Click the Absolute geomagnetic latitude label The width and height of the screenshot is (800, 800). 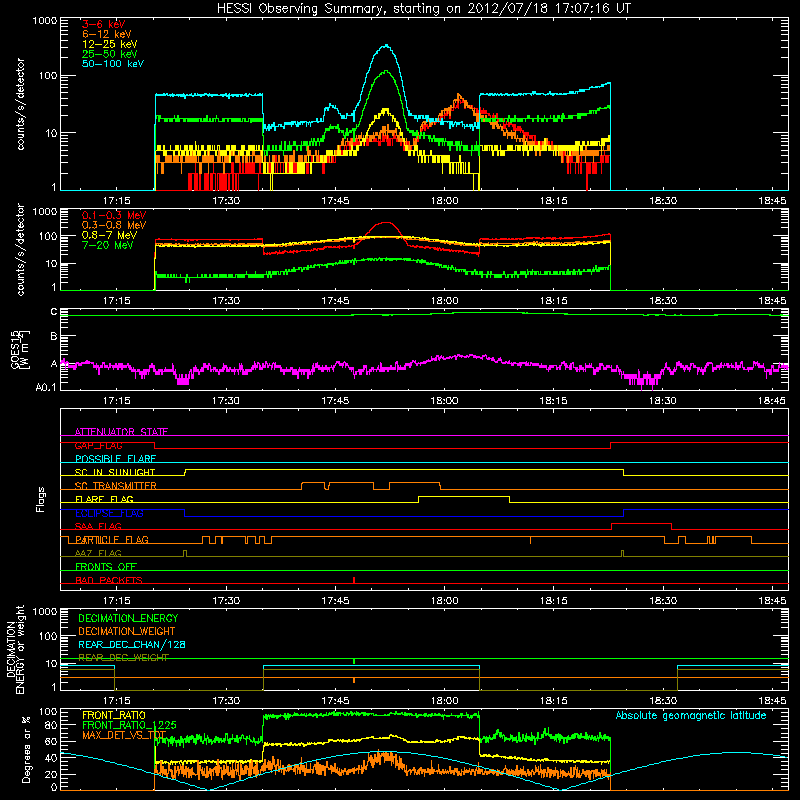[x=691, y=715]
